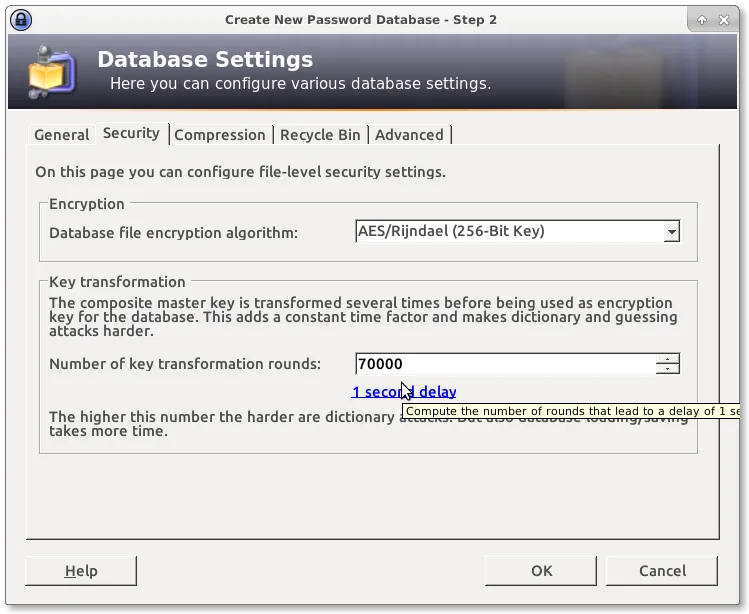This screenshot has height=614, width=749.
Task: Select the Security tab
Action: point(131,133)
